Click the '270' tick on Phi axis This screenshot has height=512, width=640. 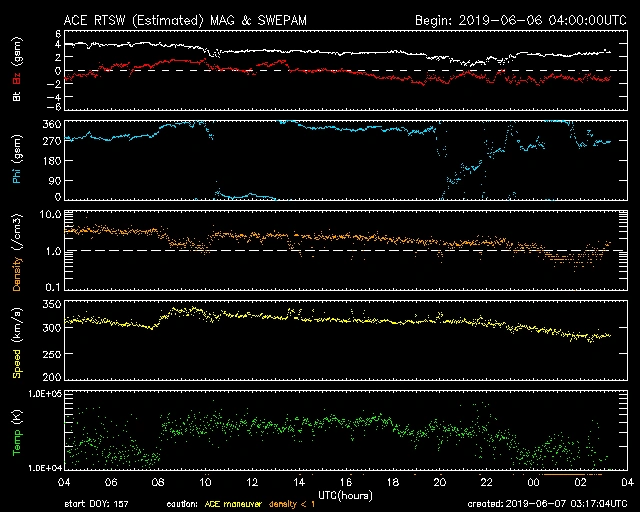coord(52,141)
